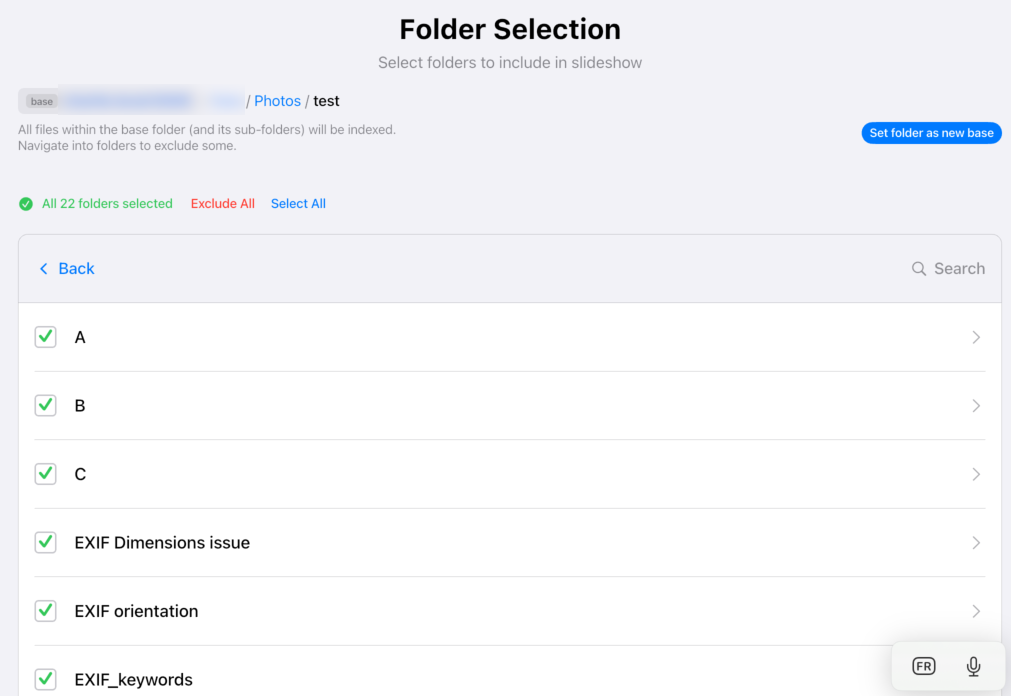Select the test breadcrumb entry
This screenshot has width=1011, height=696.
click(x=326, y=100)
